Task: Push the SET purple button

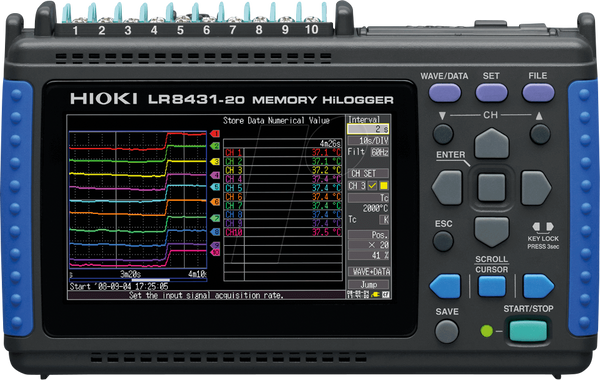Action: [491, 93]
